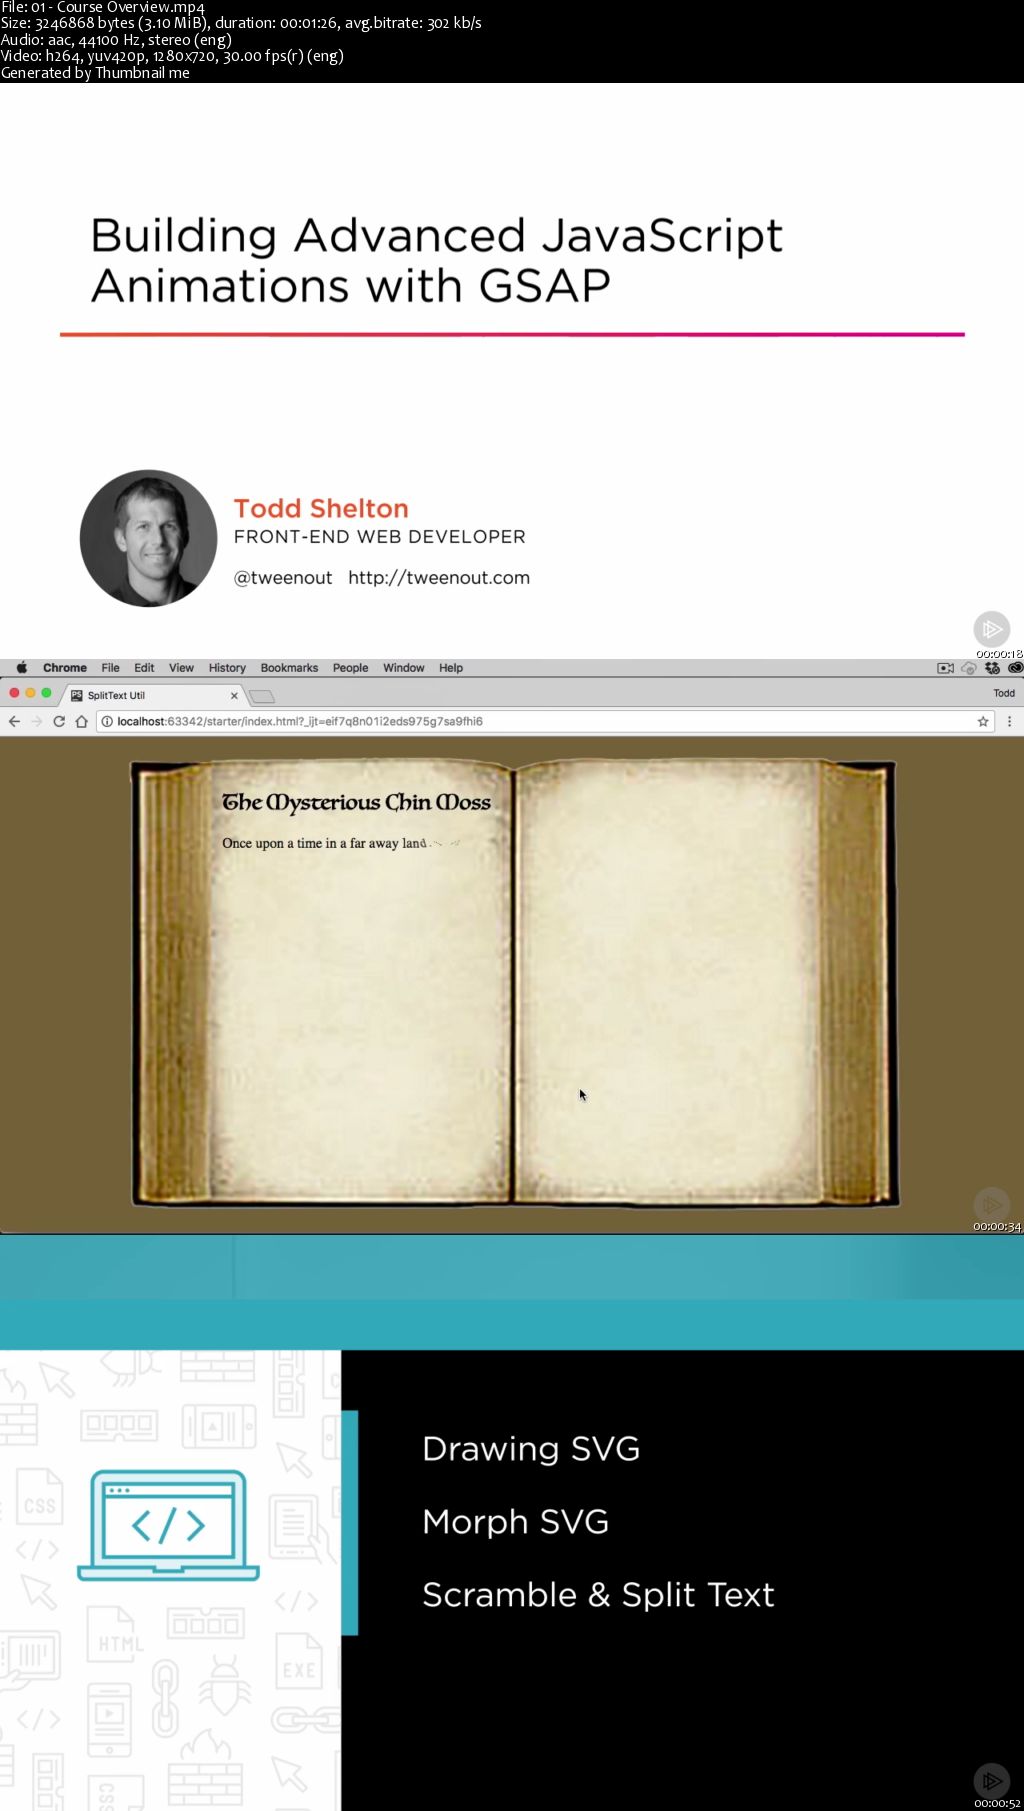The width and height of the screenshot is (1024, 1811).
Task: Close the SplitText Util tab
Action: 235,695
